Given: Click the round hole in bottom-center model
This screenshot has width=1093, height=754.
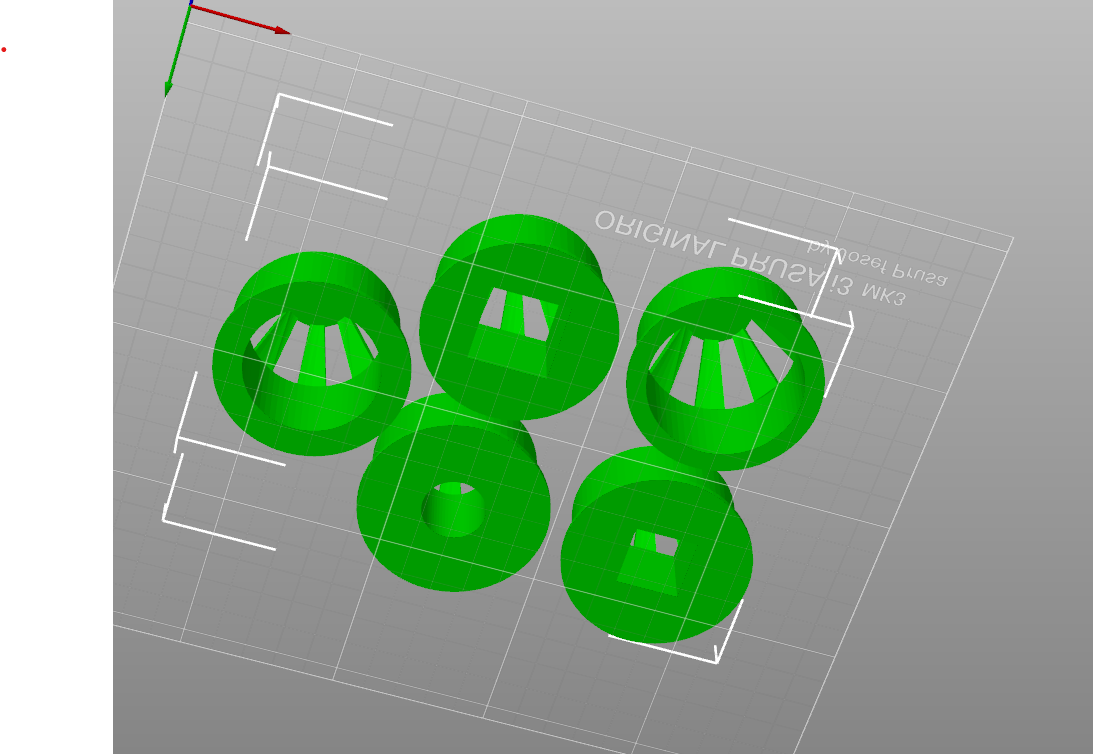Looking at the screenshot, I should (x=453, y=508).
